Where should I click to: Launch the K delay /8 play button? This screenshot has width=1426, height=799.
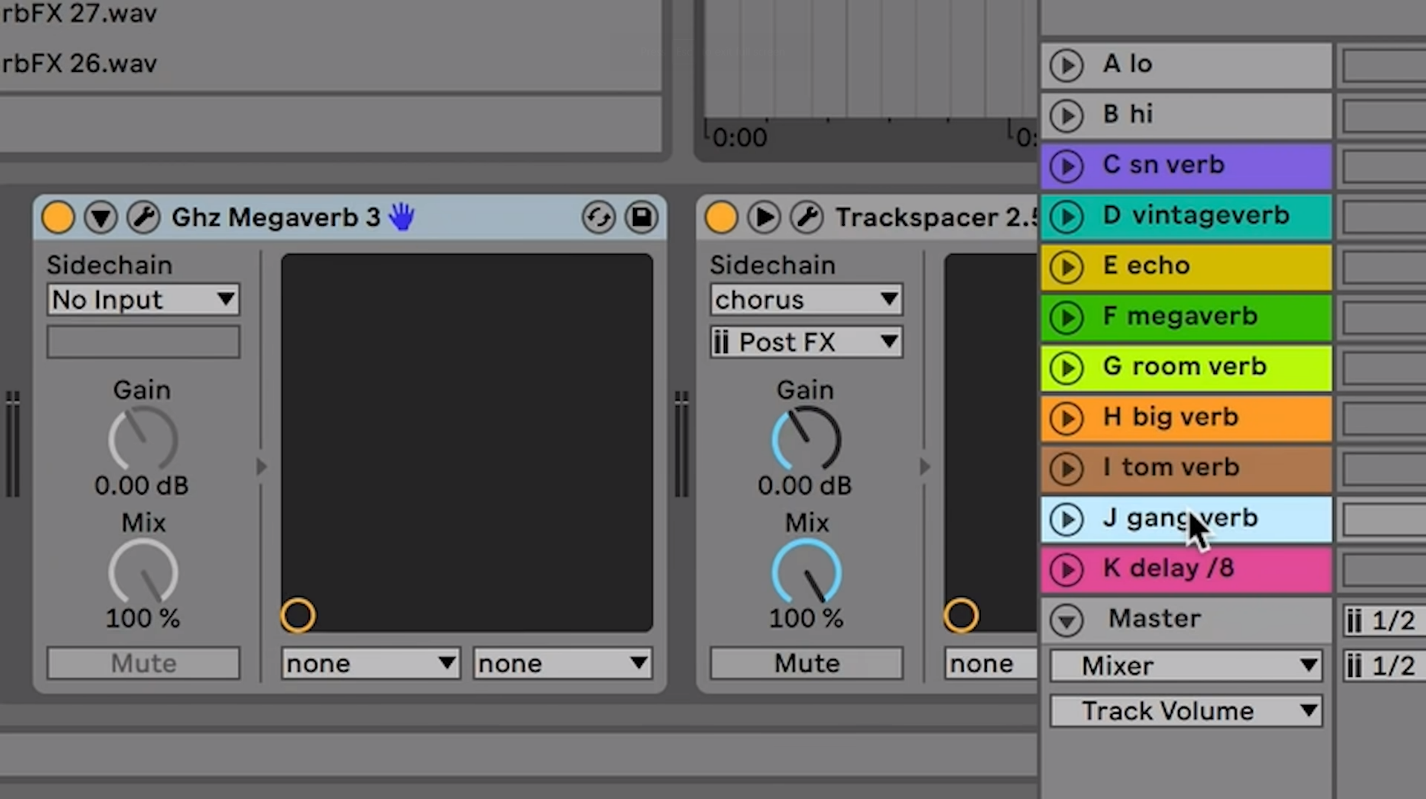pos(1066,569)
